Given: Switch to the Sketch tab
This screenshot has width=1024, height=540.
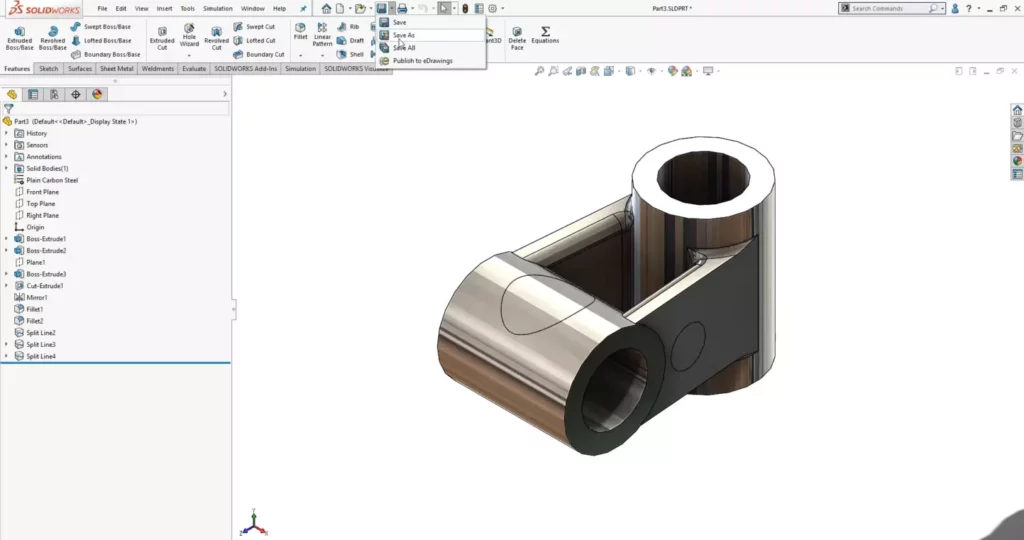Looking at the screenshot, I should (48, 69).
